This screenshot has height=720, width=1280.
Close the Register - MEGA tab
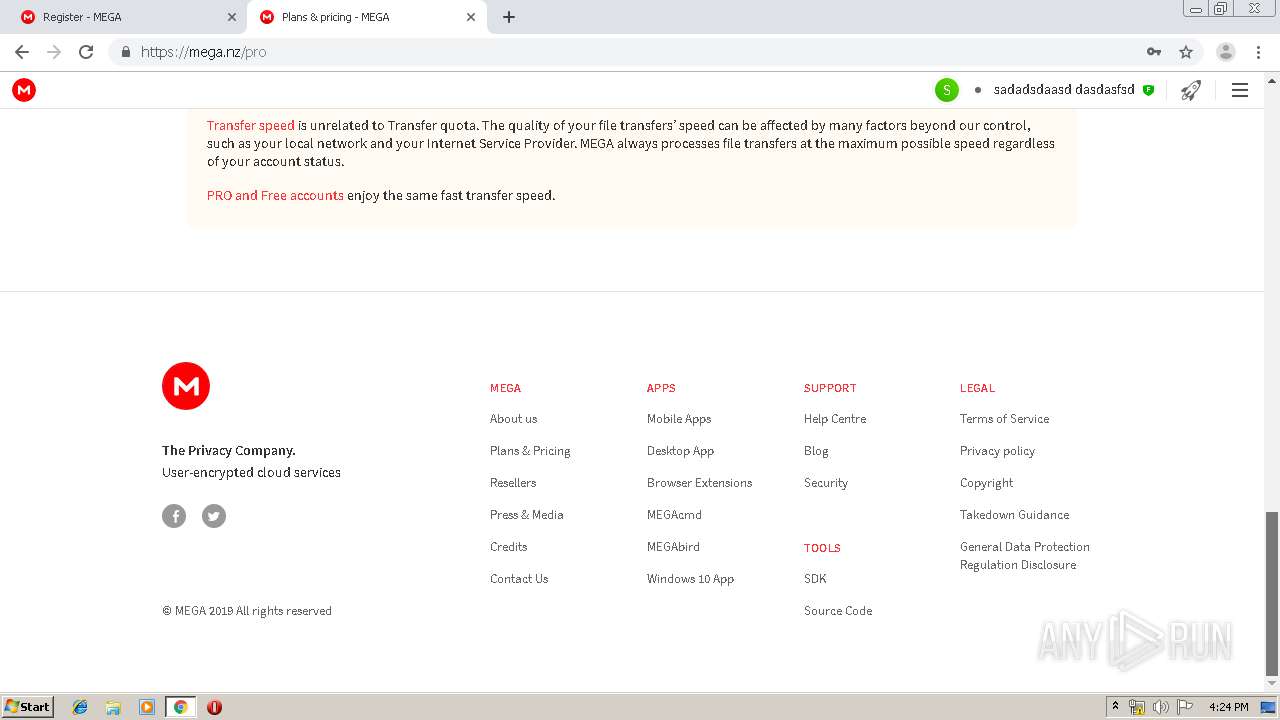point(232,17)
